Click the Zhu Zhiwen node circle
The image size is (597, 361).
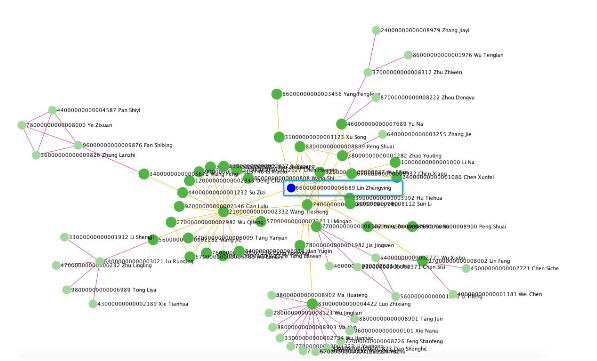click(x=368, y=72)
